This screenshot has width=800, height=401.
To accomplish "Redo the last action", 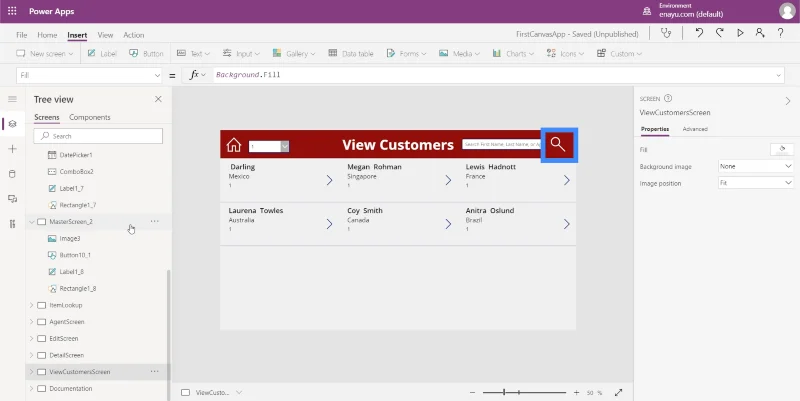I will tap(719, 33).
